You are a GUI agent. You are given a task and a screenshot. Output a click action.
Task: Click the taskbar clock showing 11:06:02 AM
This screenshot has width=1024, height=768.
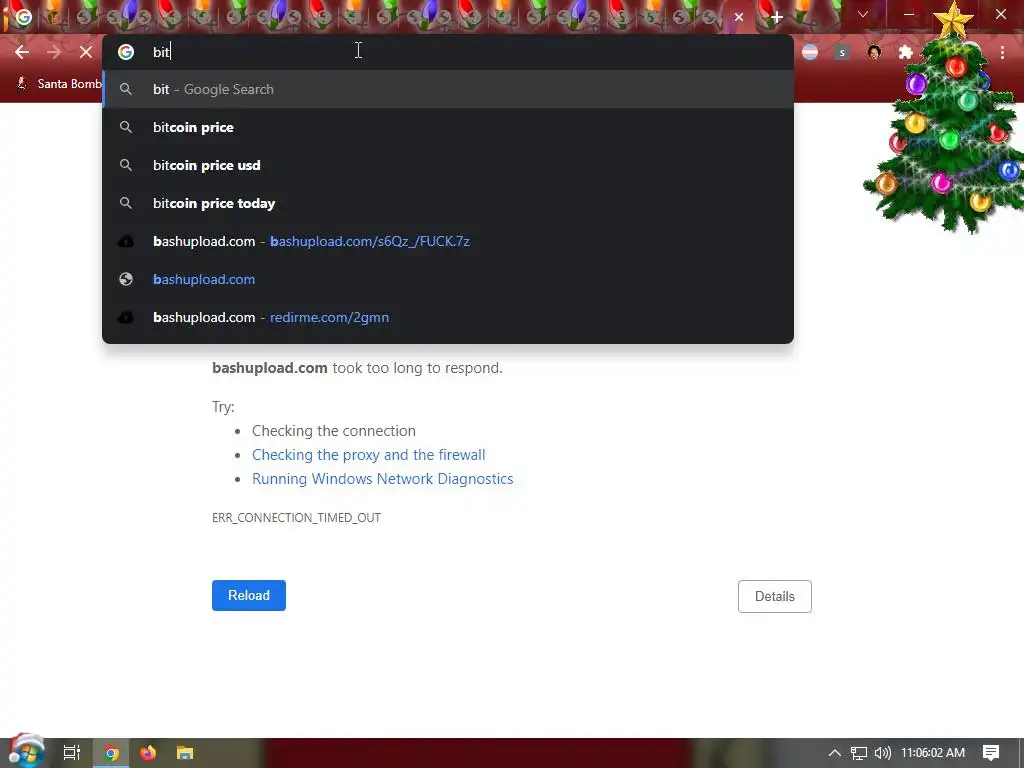click(x=933, y=753)
